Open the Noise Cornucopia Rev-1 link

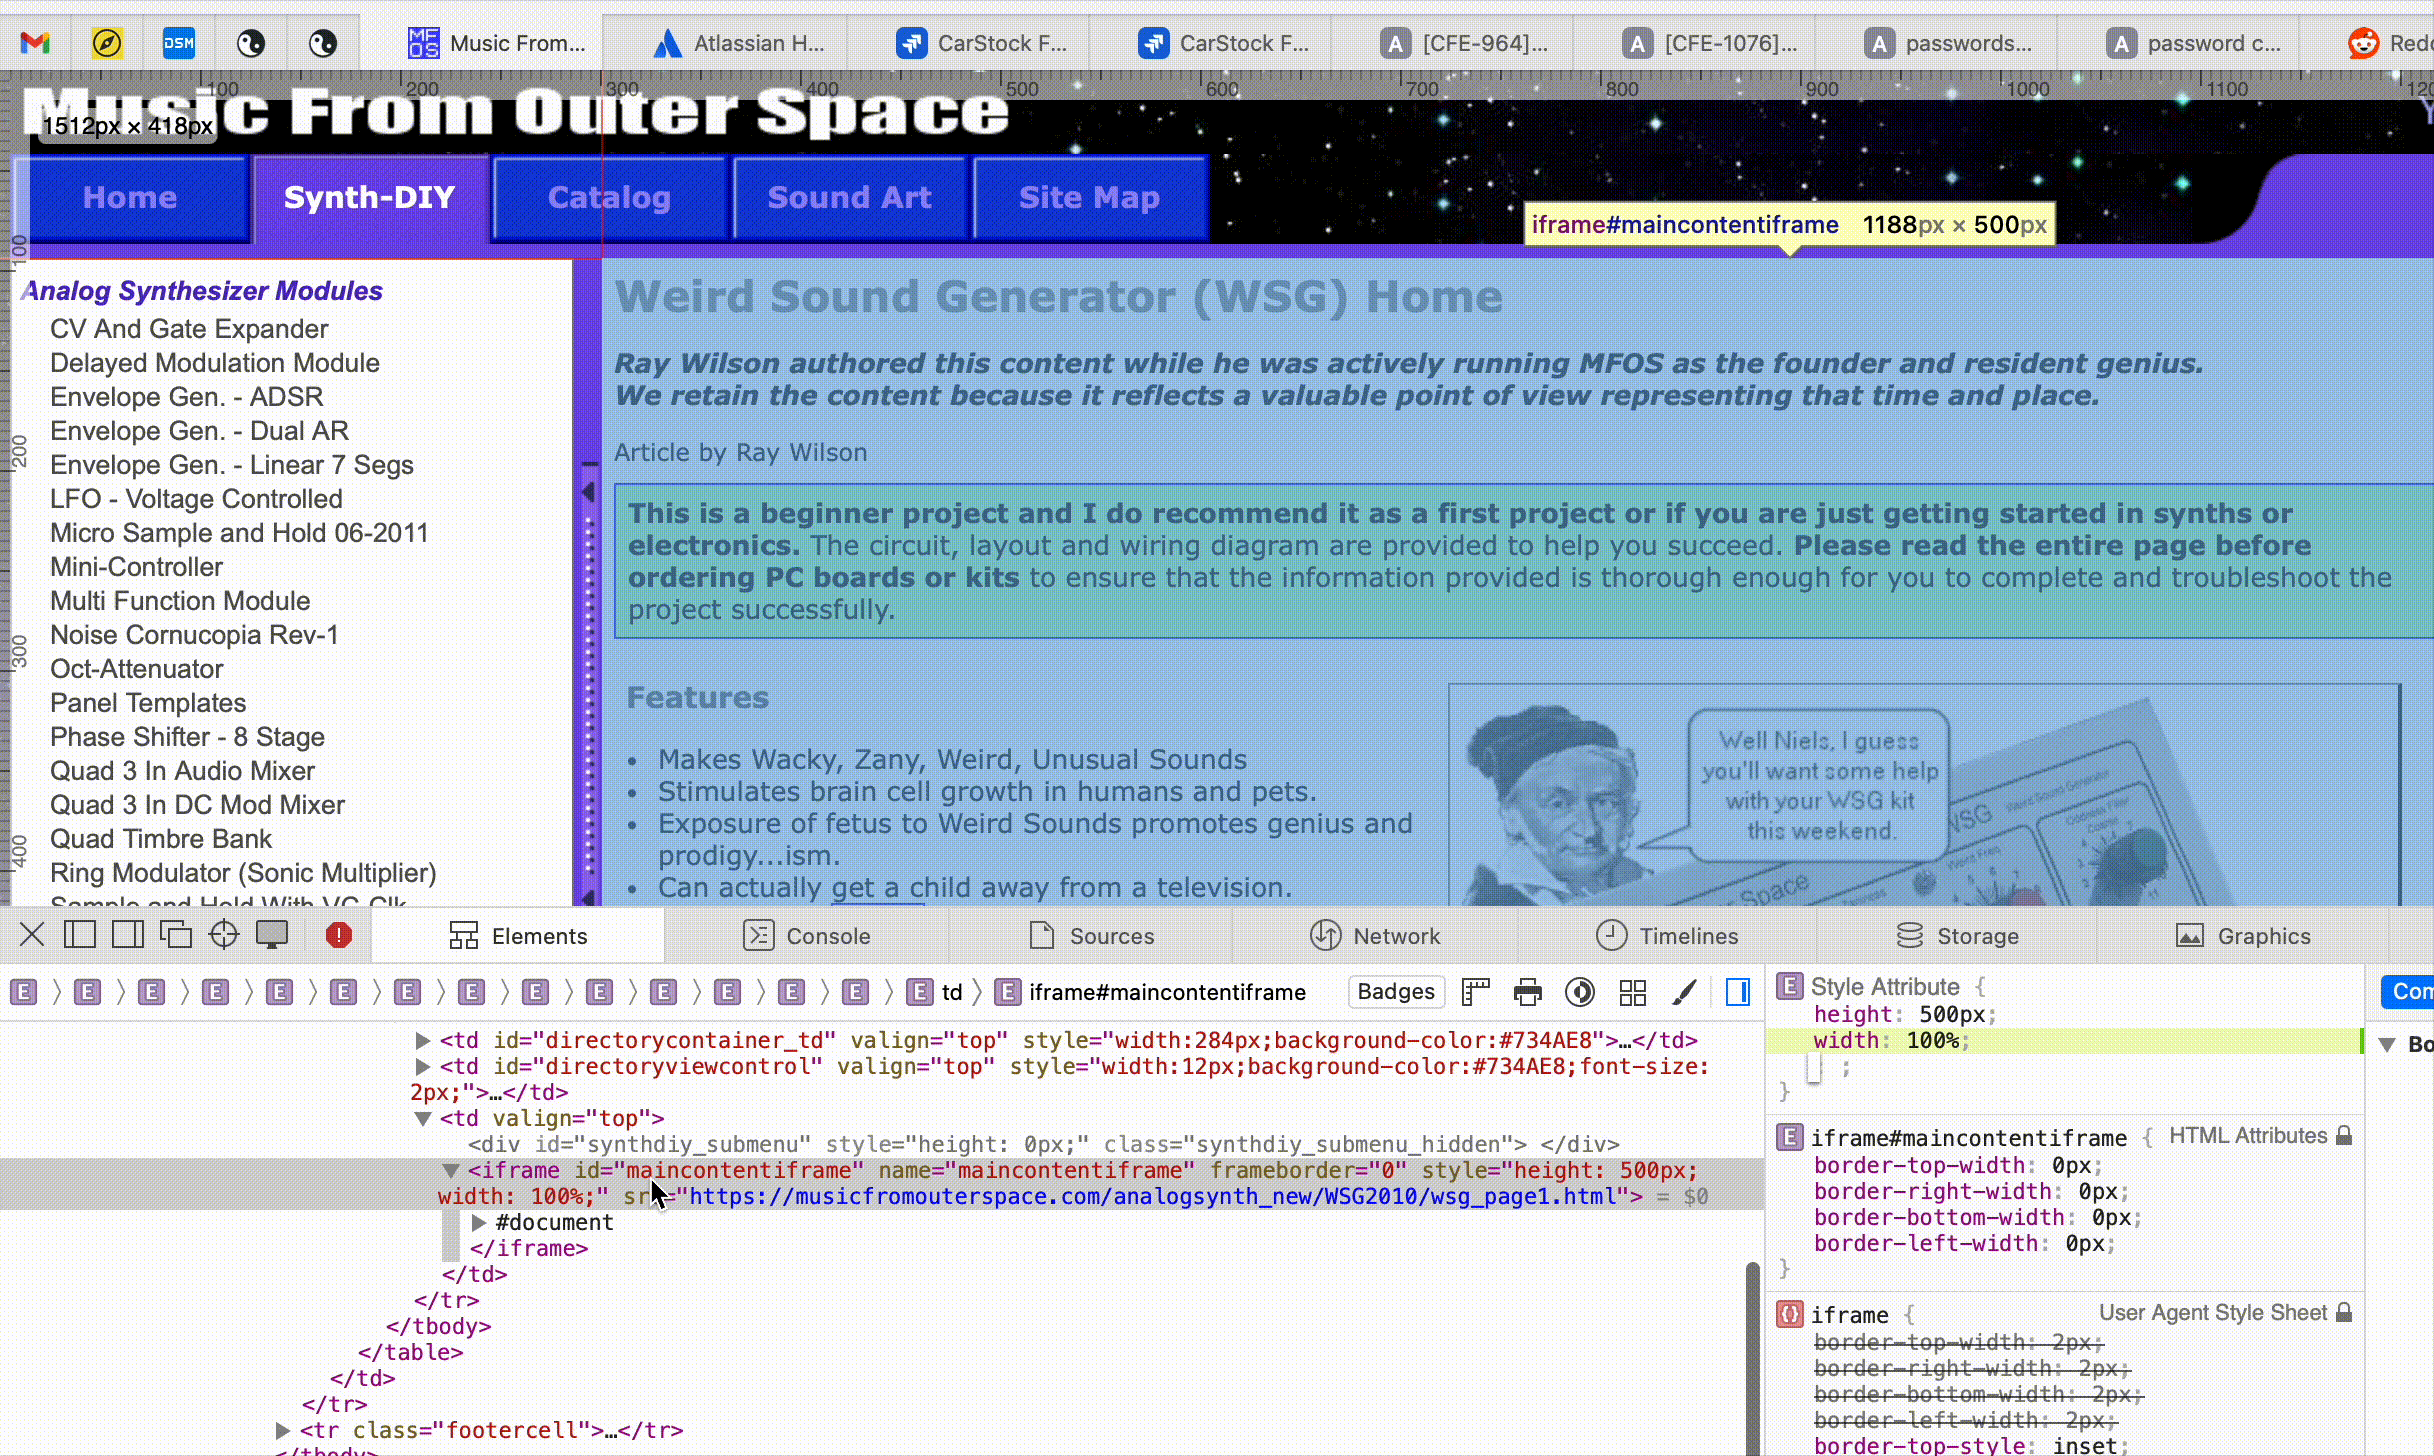194,635
